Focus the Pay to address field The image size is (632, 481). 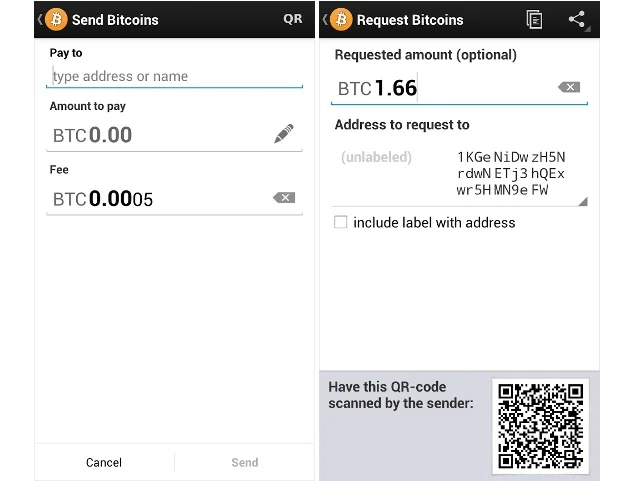pos(175,76)
